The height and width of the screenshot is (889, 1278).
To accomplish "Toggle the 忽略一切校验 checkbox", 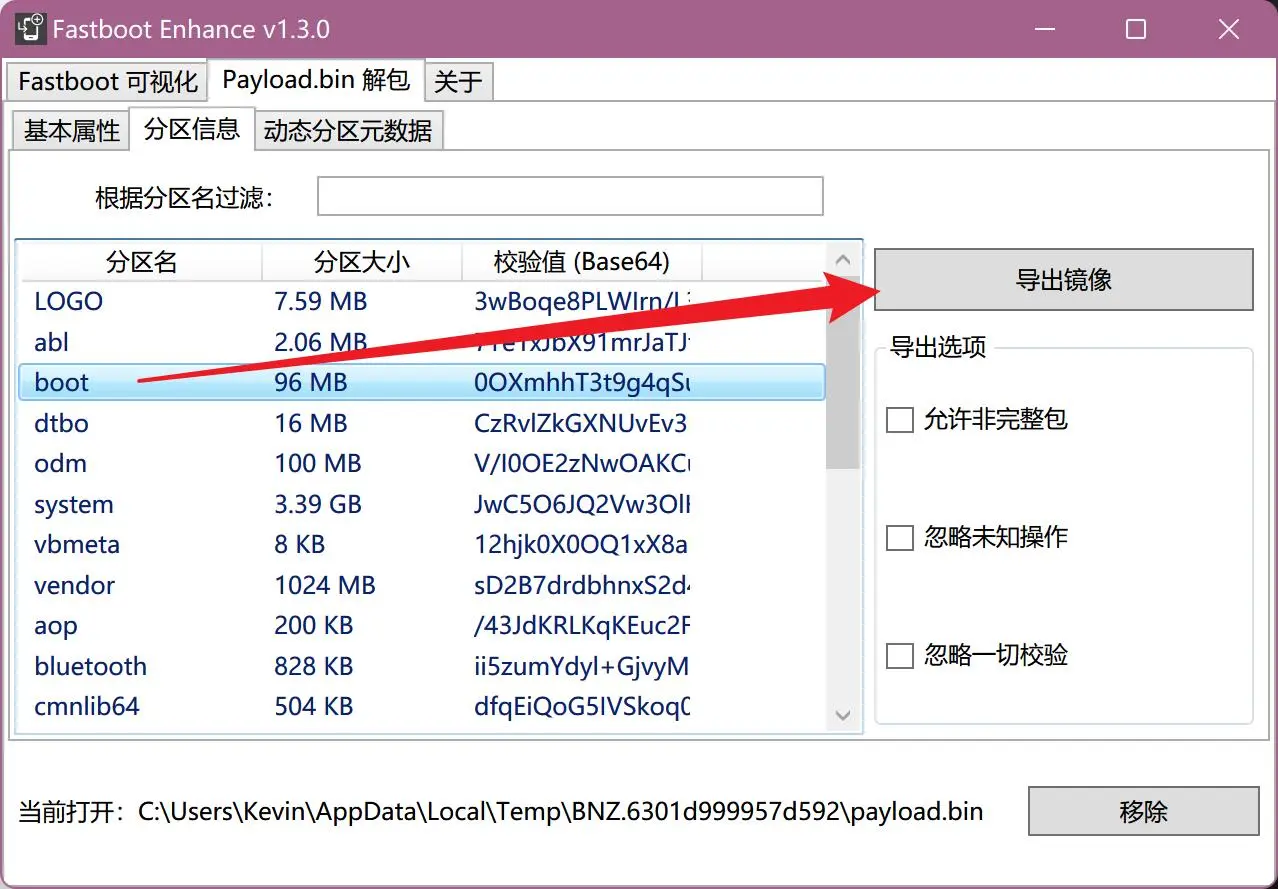I will tap(900, 656).
